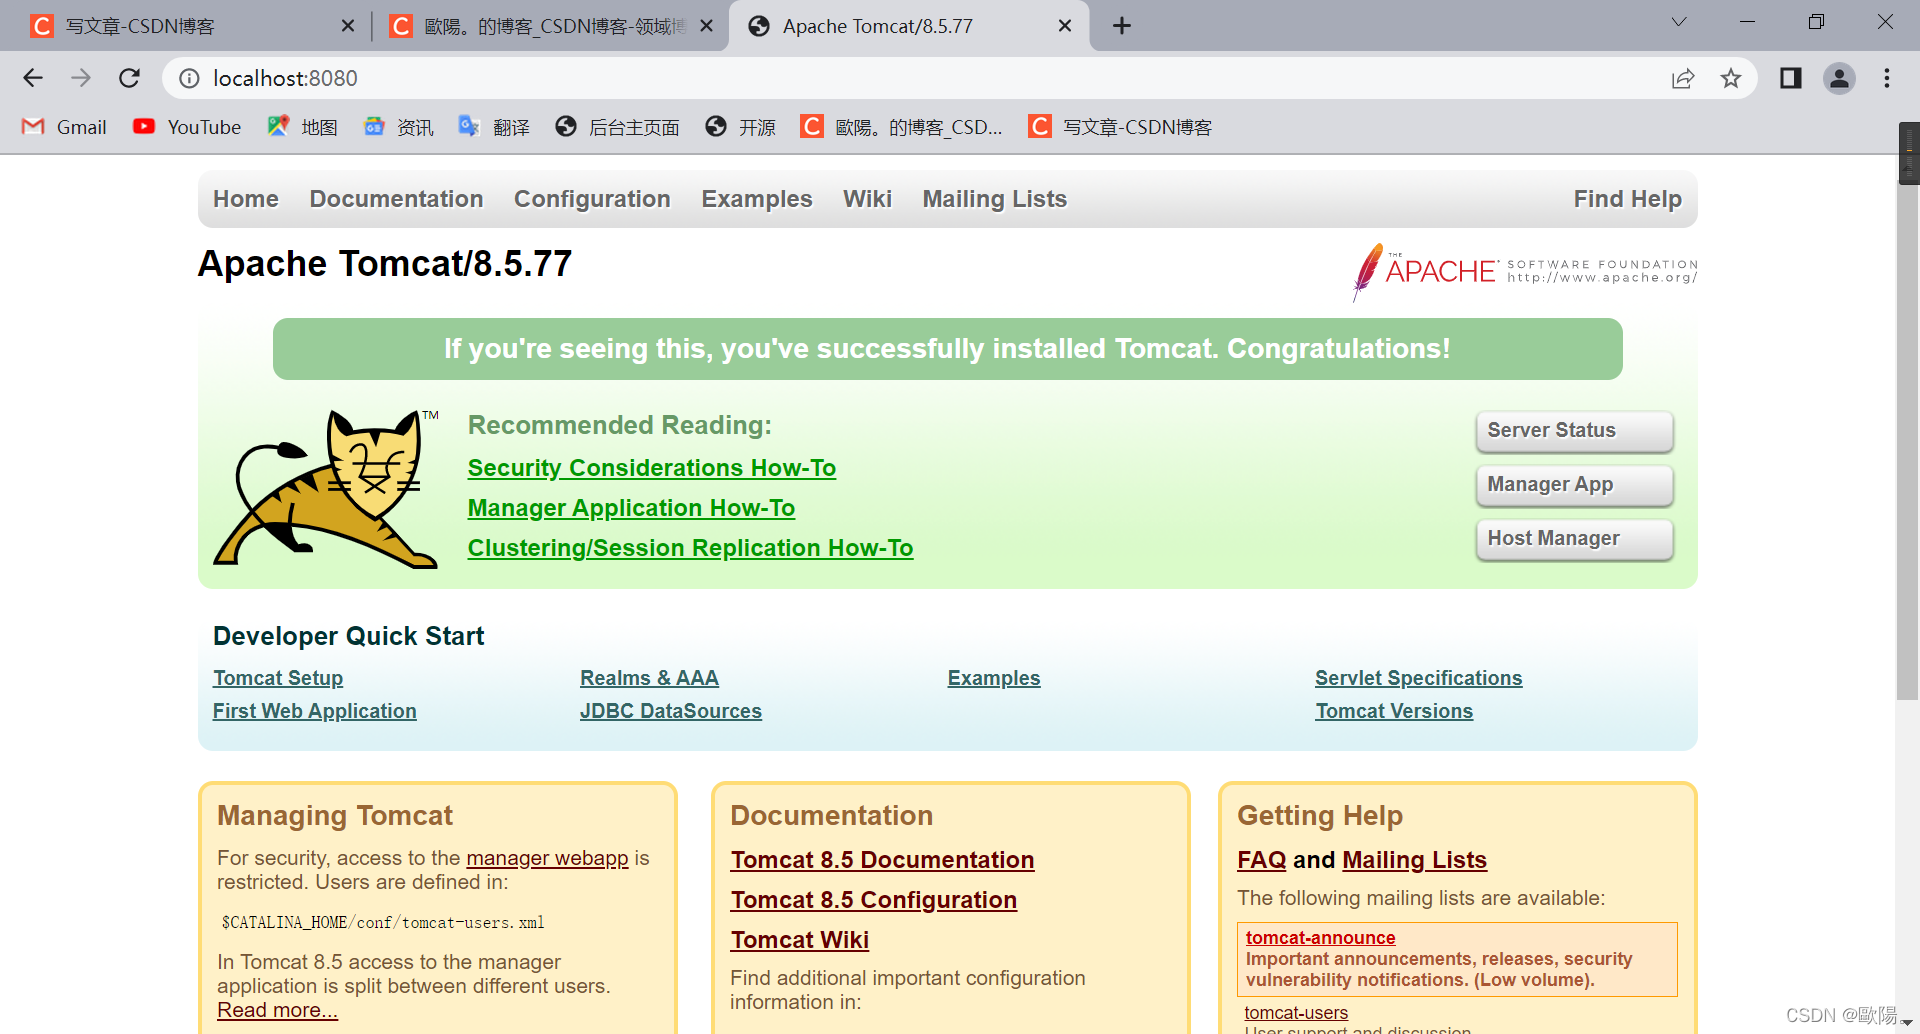Click the Host Manager button
The image size is (1920, 1034).
click(x=1574, y=538)
